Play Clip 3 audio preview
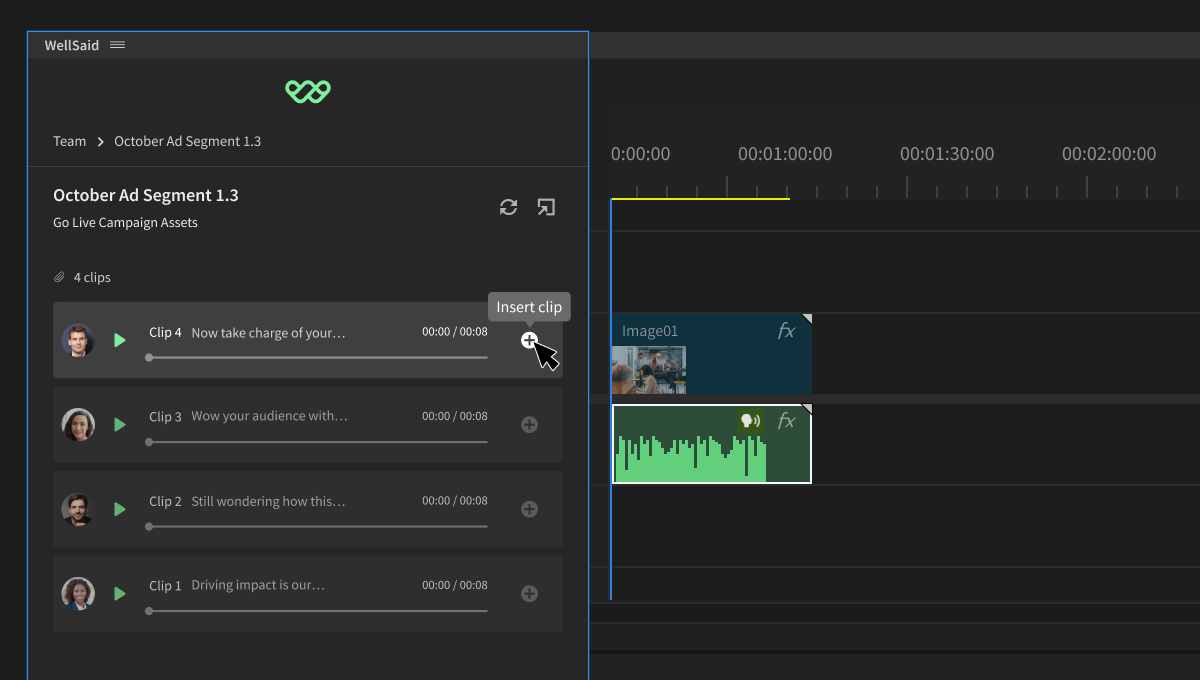The width and height of the screenshot is (1200, 680). click(x=120, y=425)
